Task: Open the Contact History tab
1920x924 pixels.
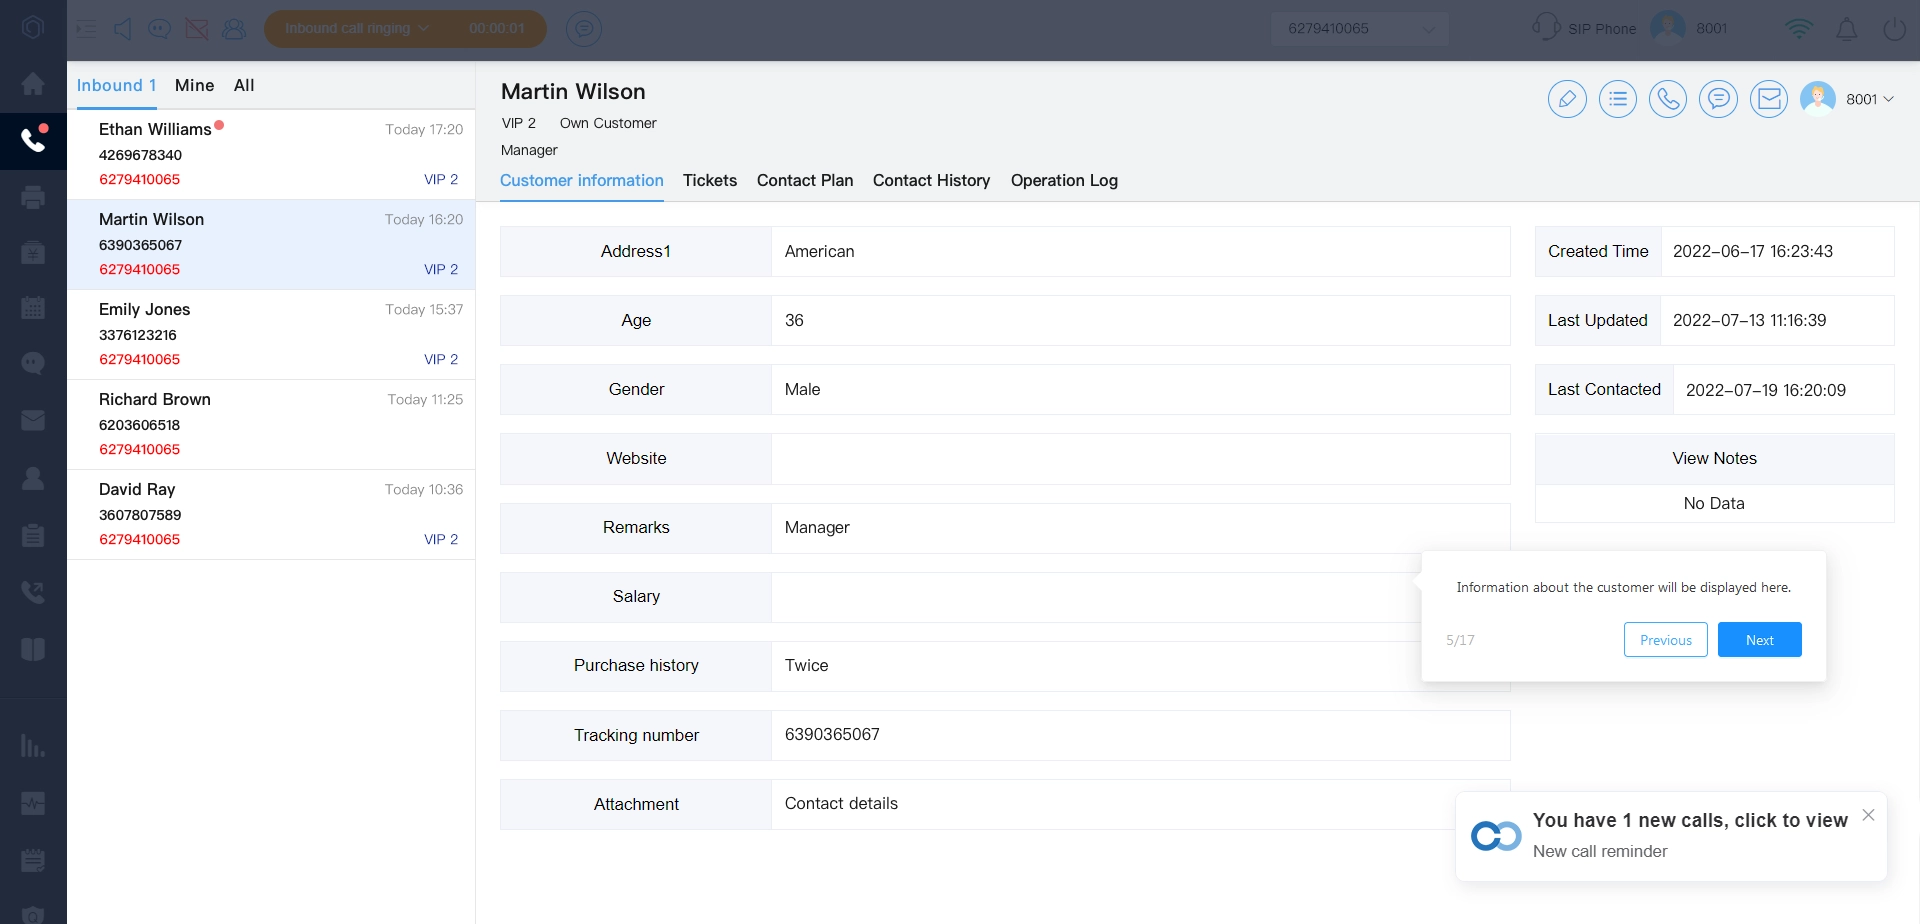Action: (x=931, y=181)
